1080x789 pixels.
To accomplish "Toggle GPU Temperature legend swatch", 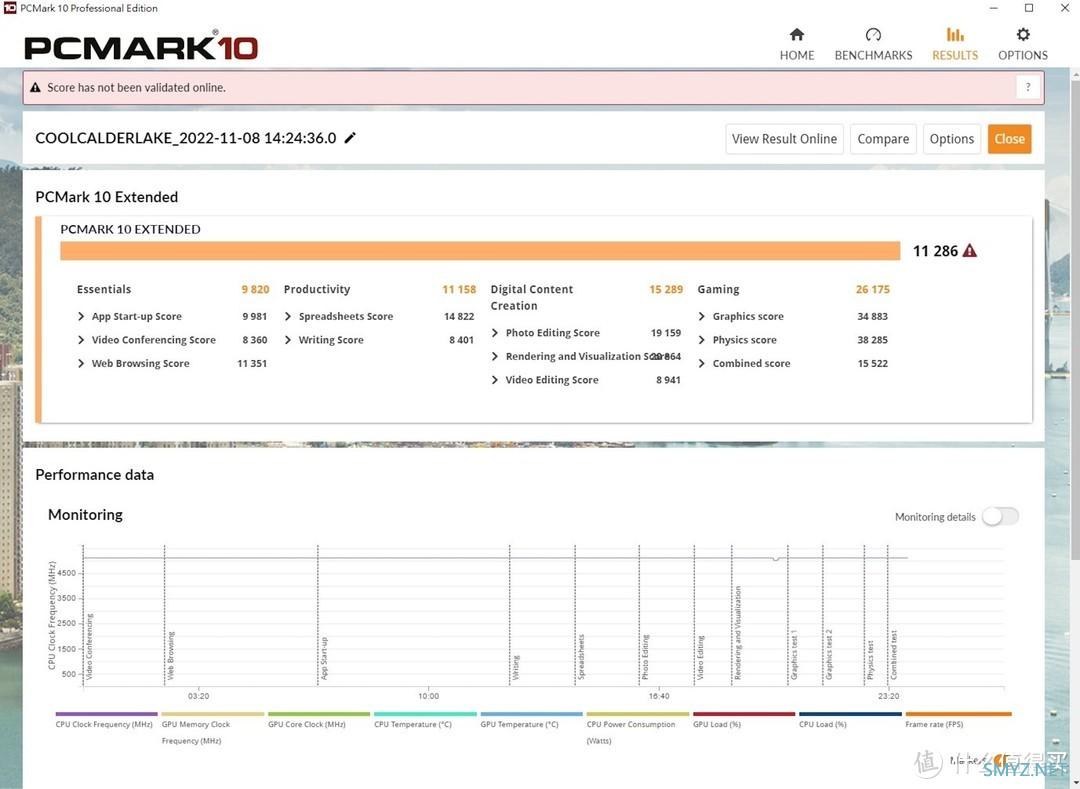I will click(531, 714).
